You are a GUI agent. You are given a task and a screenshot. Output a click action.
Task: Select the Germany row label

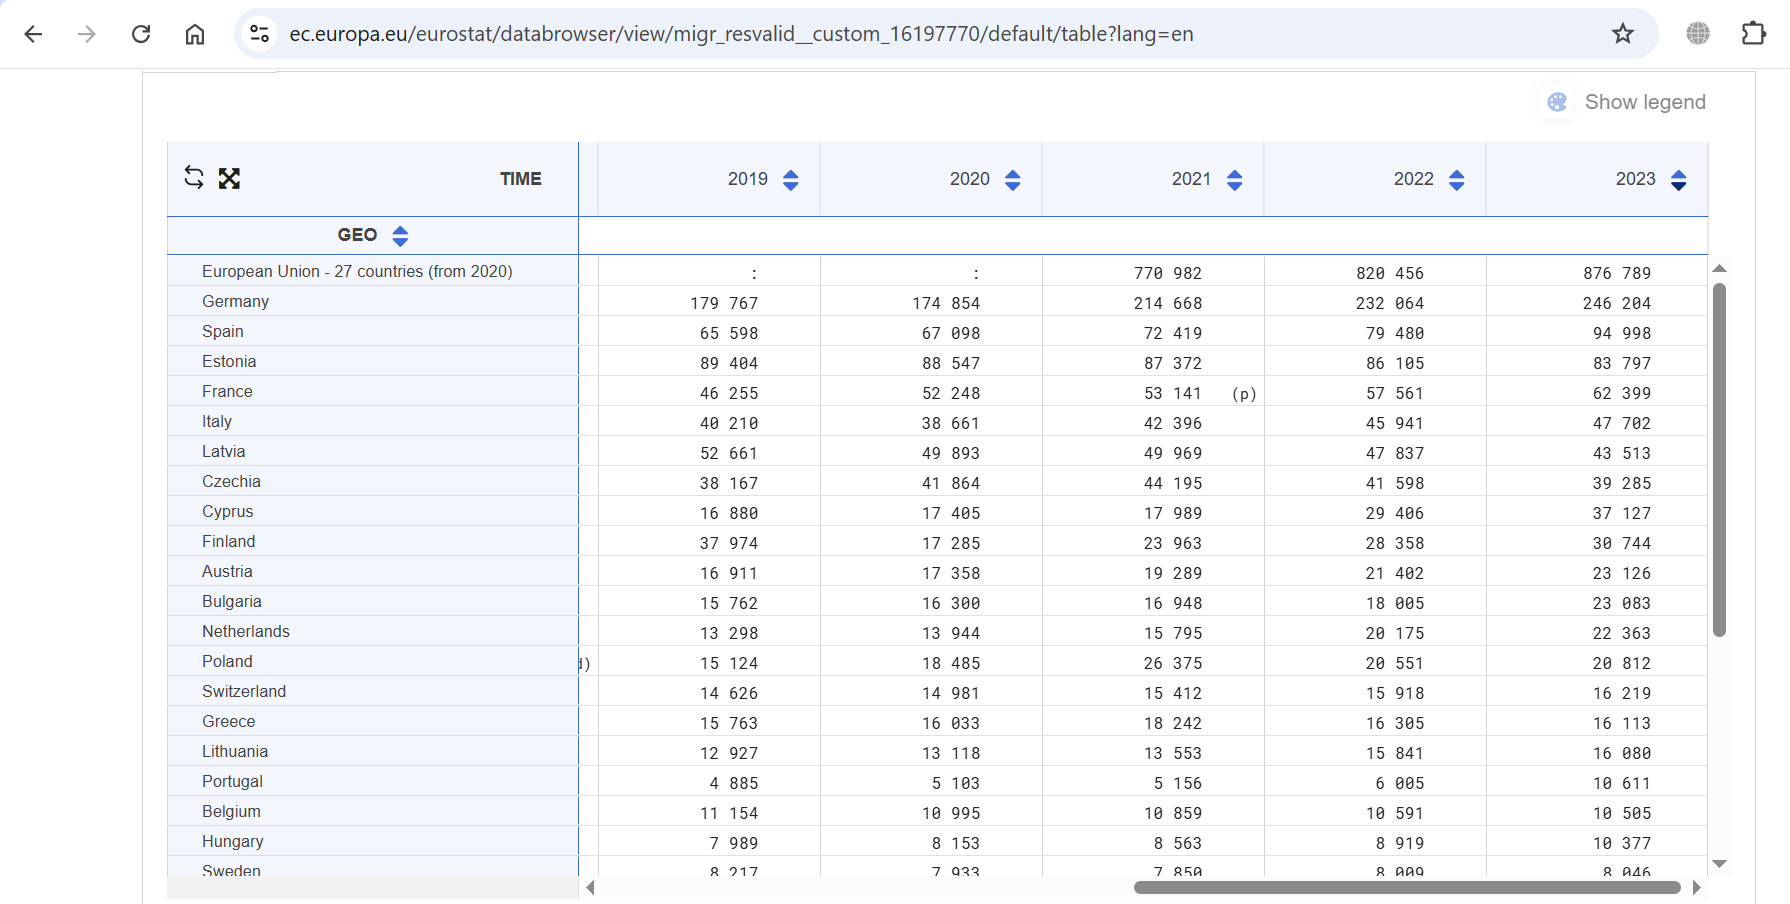point(235,301)
